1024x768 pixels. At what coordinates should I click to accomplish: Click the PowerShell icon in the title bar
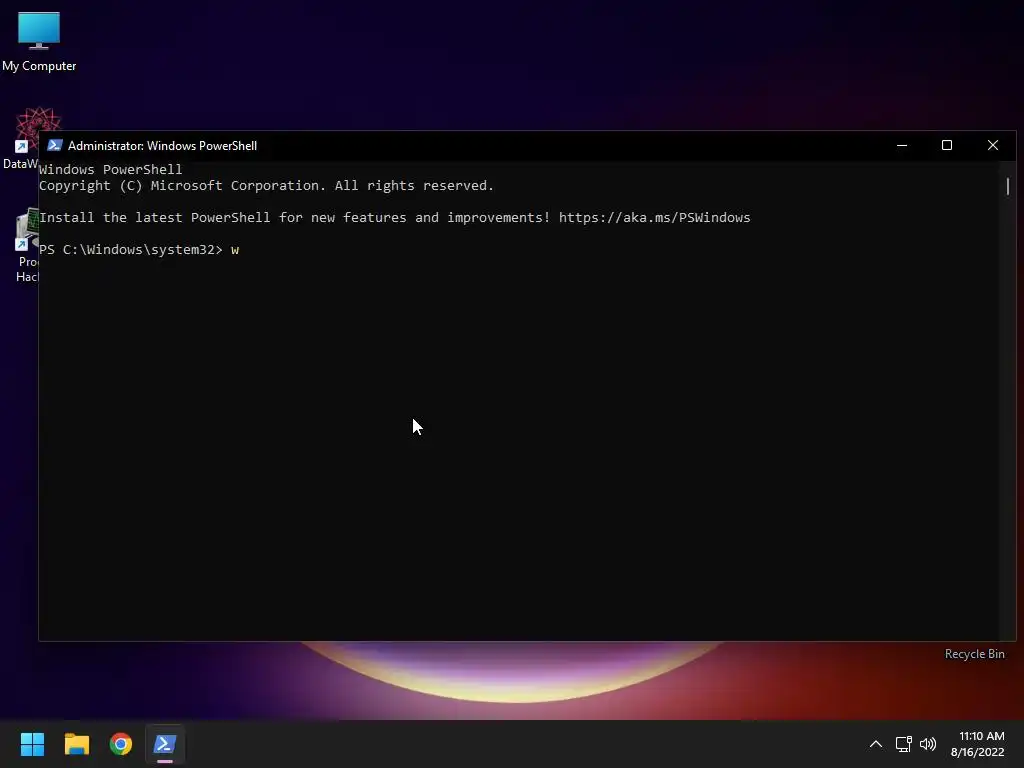(55, 145)
